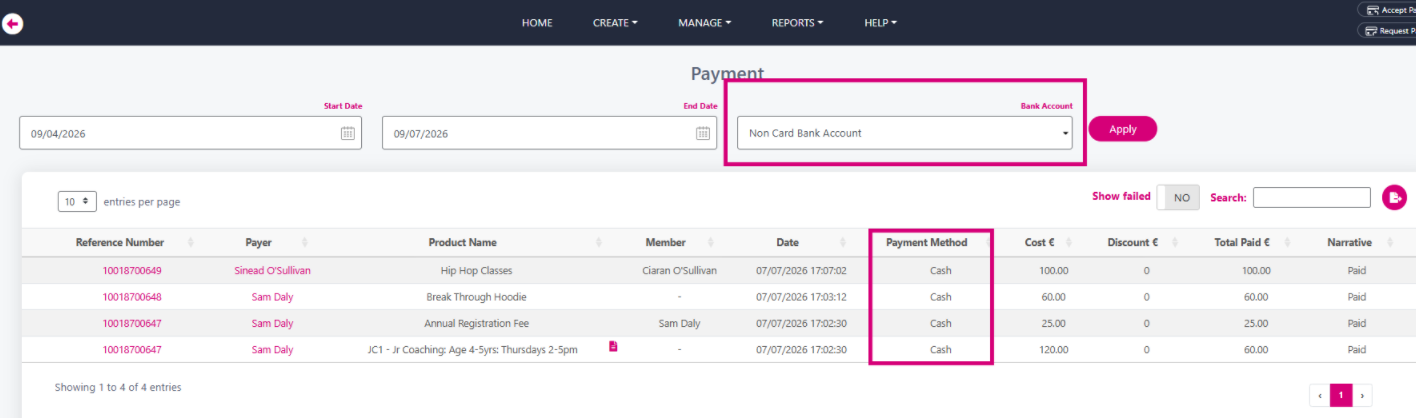Sort by Discount € column header
Screen dimensions: 1416x418
coord(1133,242)
